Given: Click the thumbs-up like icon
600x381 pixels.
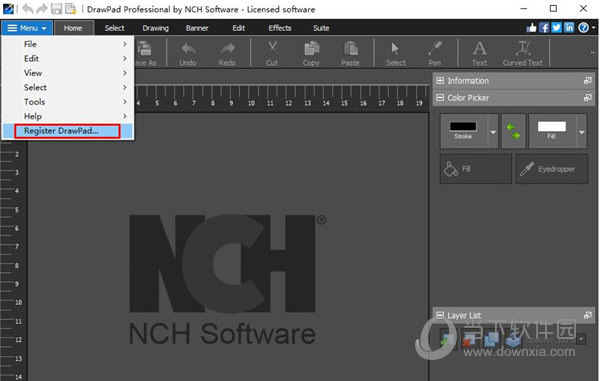Looking at the screenshot, I should (x=532, y=28).
